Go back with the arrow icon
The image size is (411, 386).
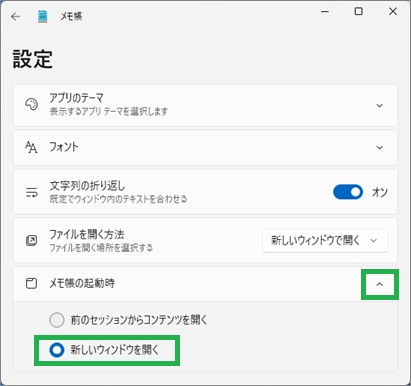tap(16, 16)
